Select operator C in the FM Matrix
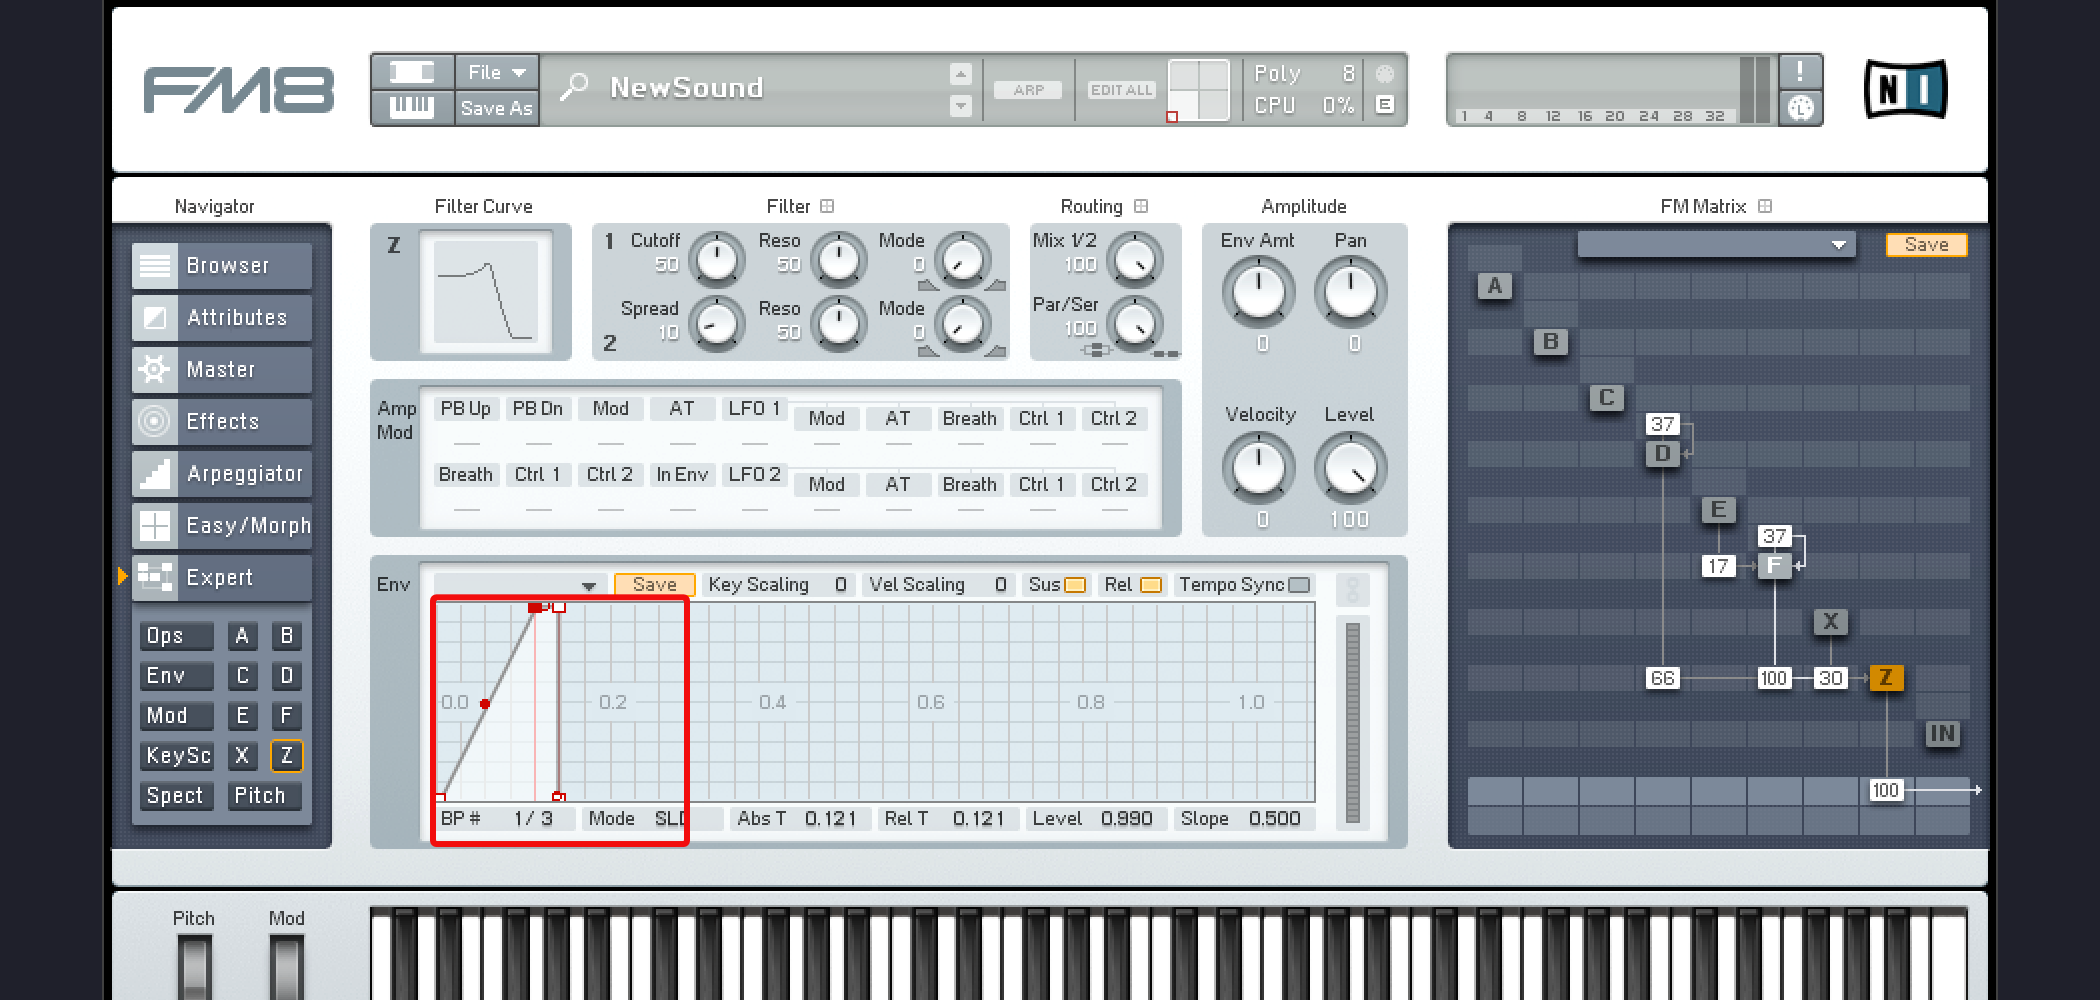 (1607, 398)
